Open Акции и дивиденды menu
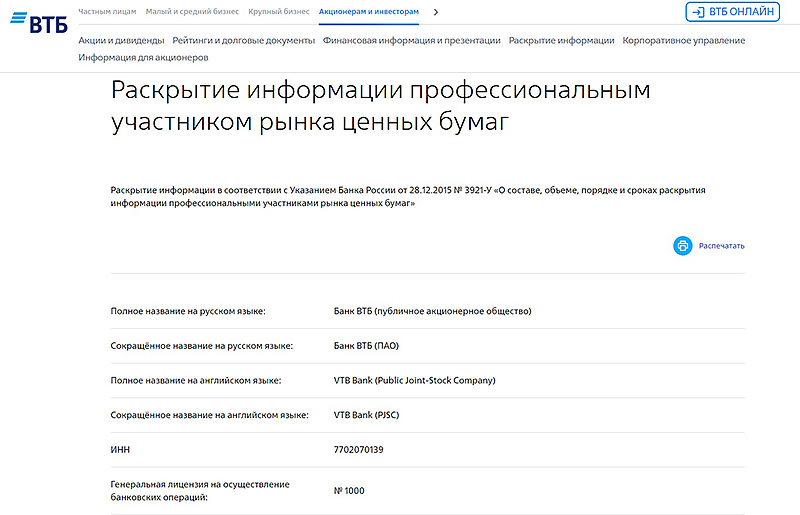Image resolution: width=800 pixels, height=515 pixels. coord(121,41)
